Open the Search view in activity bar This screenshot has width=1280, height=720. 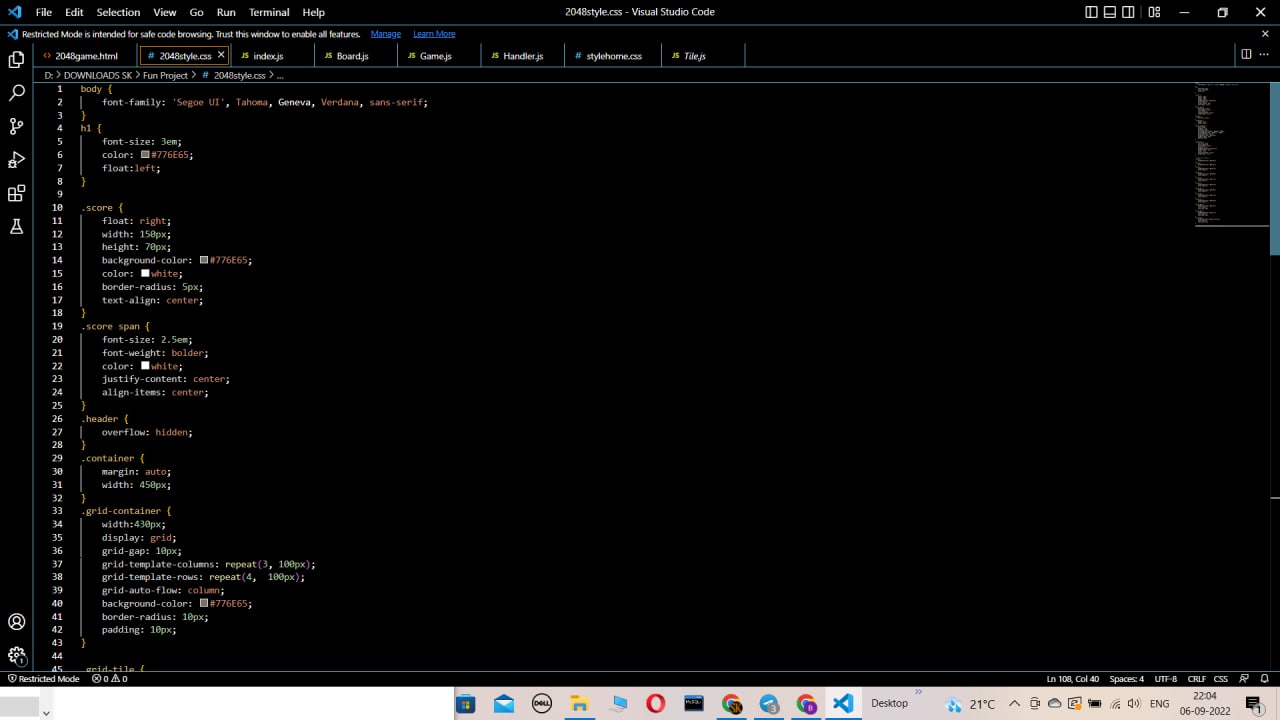[16, 93]
